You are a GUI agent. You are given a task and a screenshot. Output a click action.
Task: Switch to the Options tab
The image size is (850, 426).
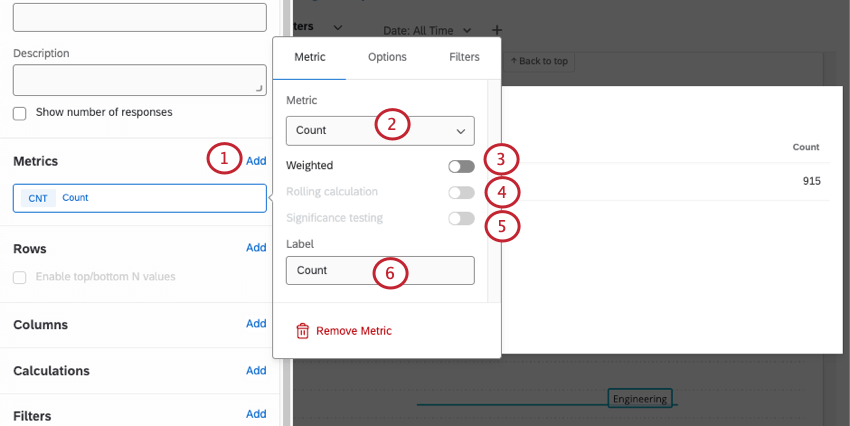[387, 57]
